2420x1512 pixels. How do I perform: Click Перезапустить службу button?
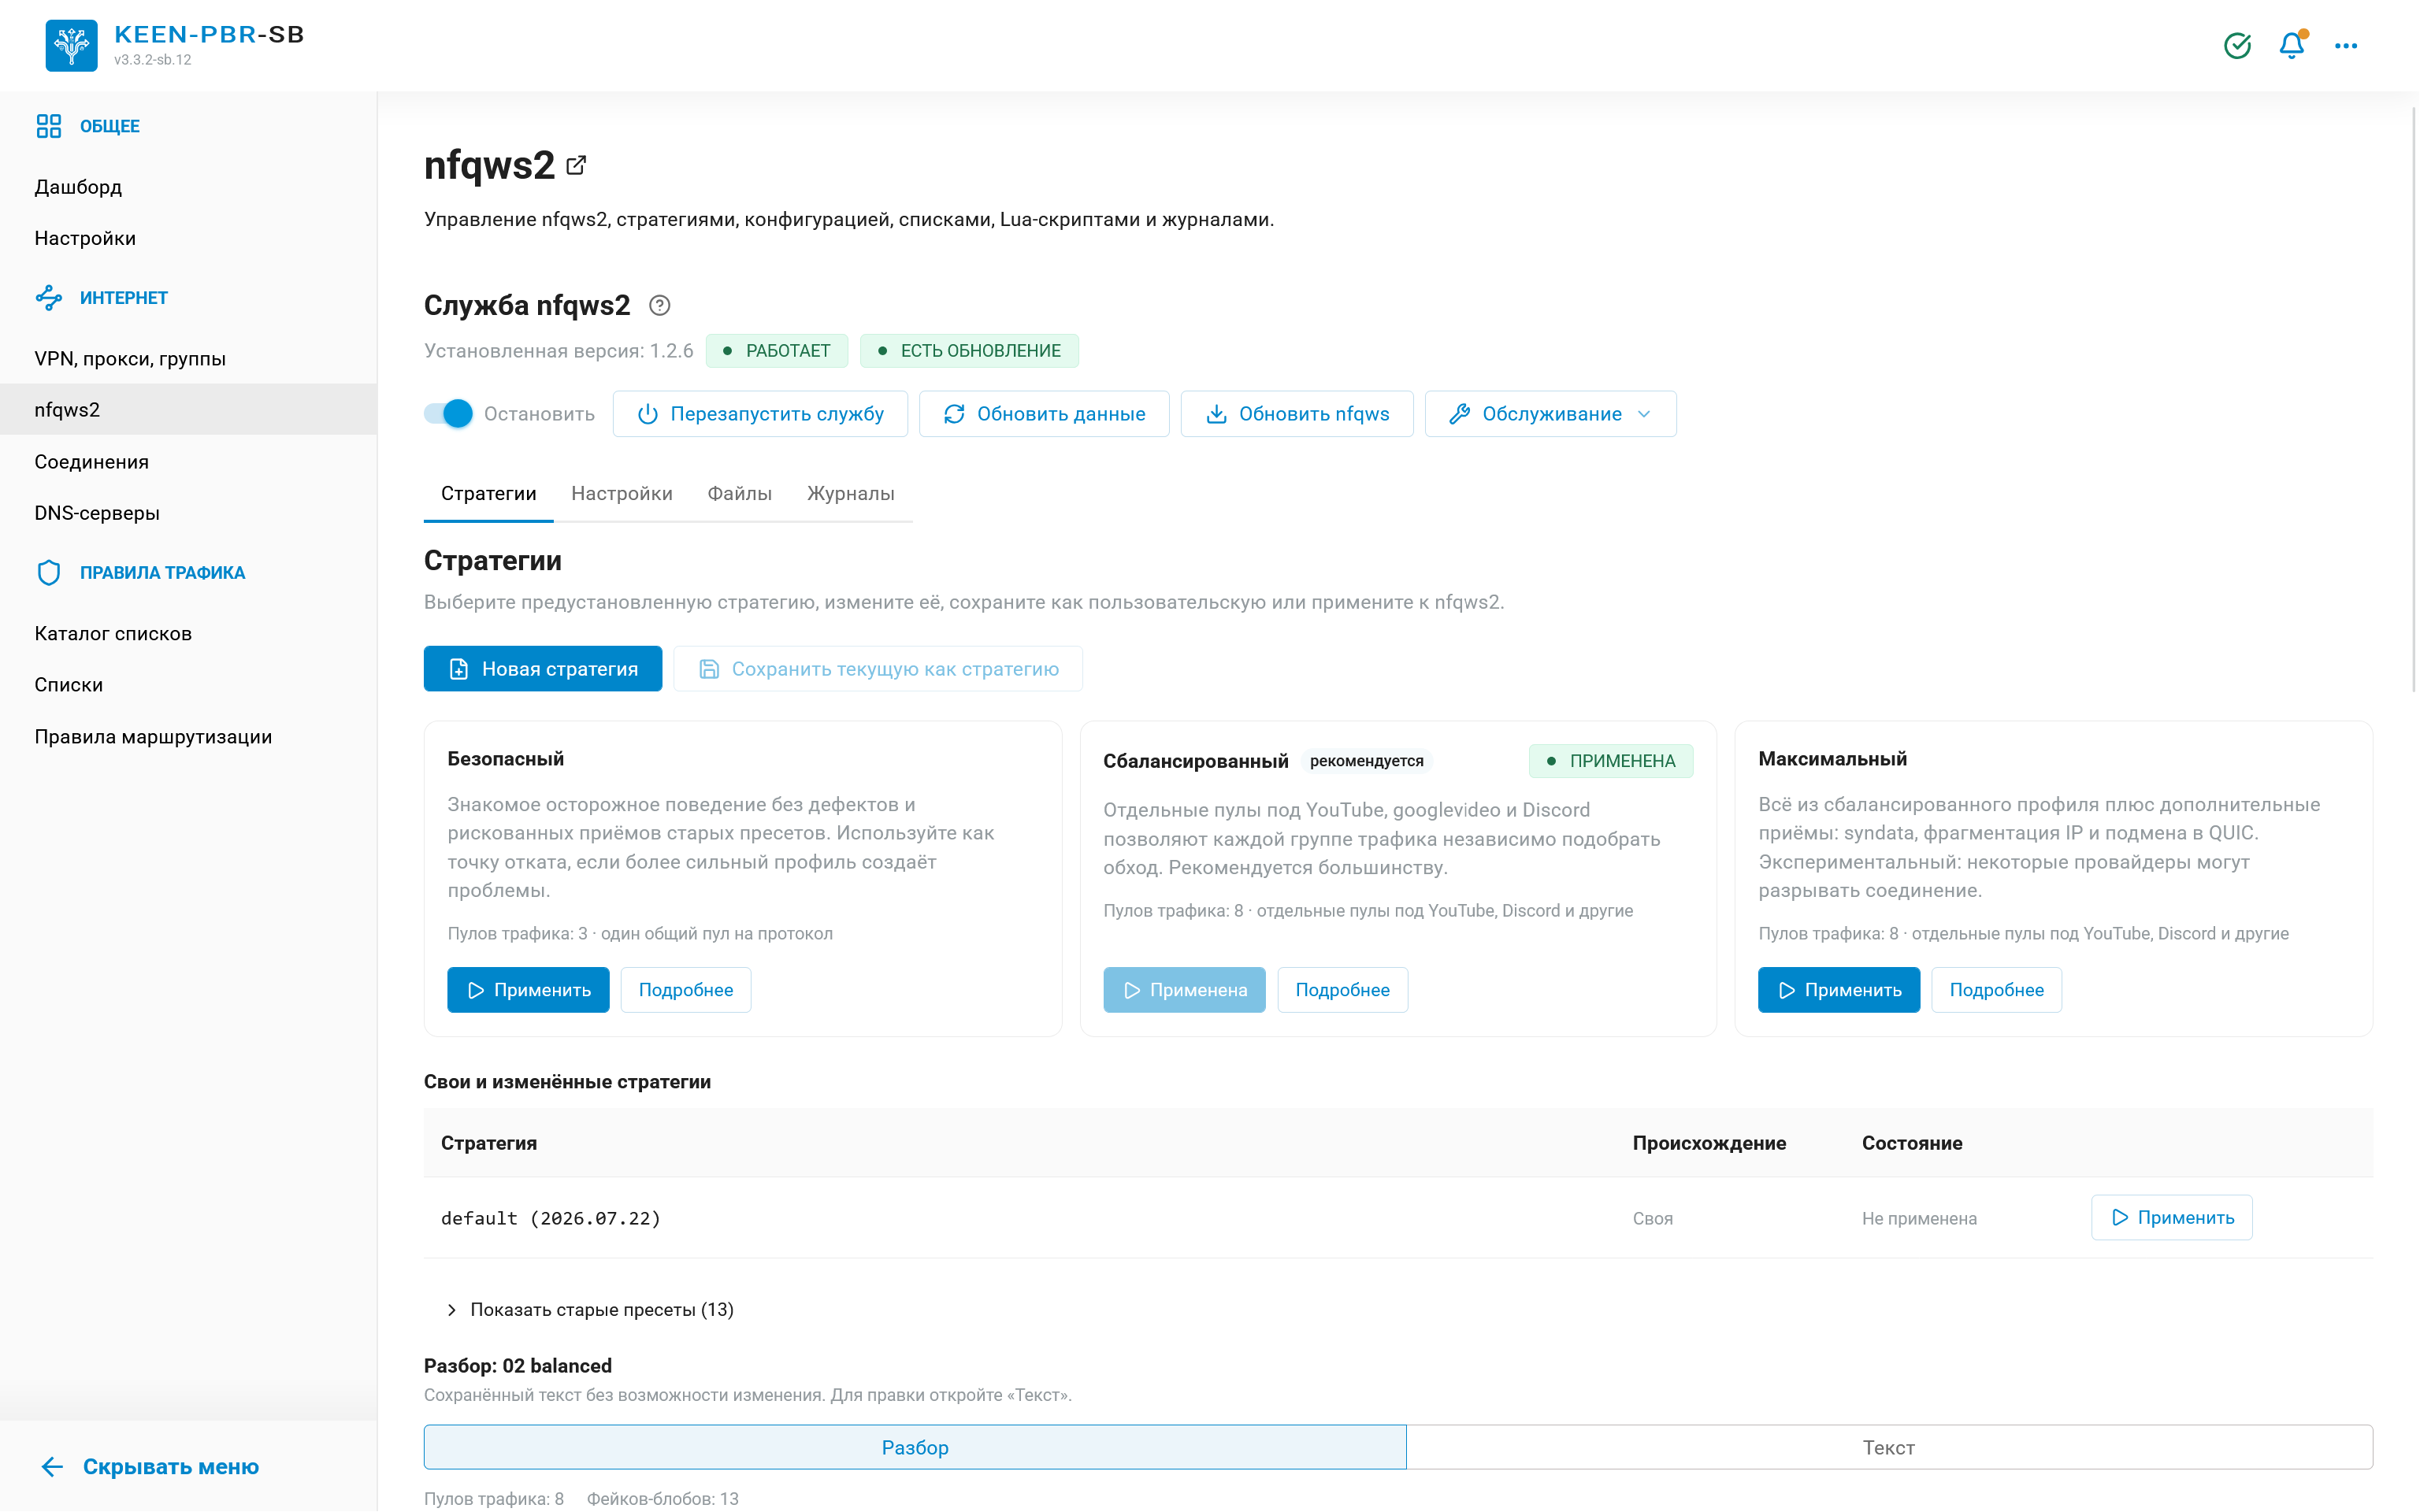(760, 414)
